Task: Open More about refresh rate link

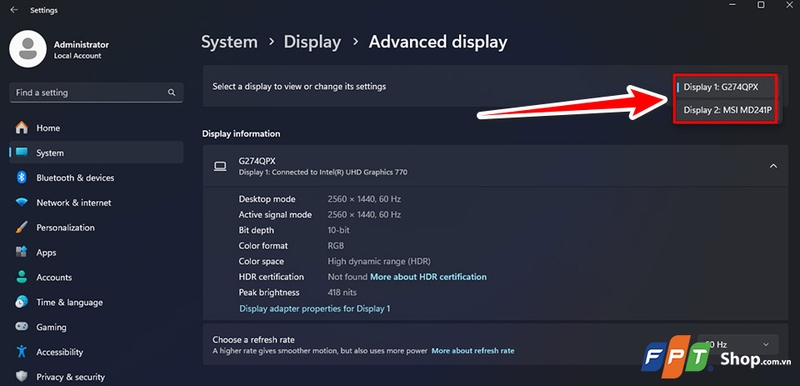Action: pos(473,351)
